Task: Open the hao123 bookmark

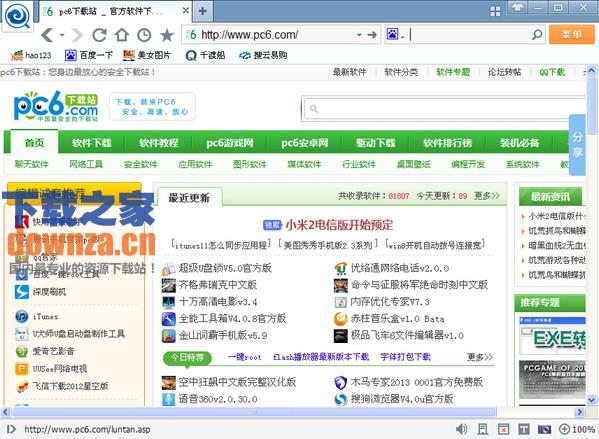Action: click(x=31, y=55)
